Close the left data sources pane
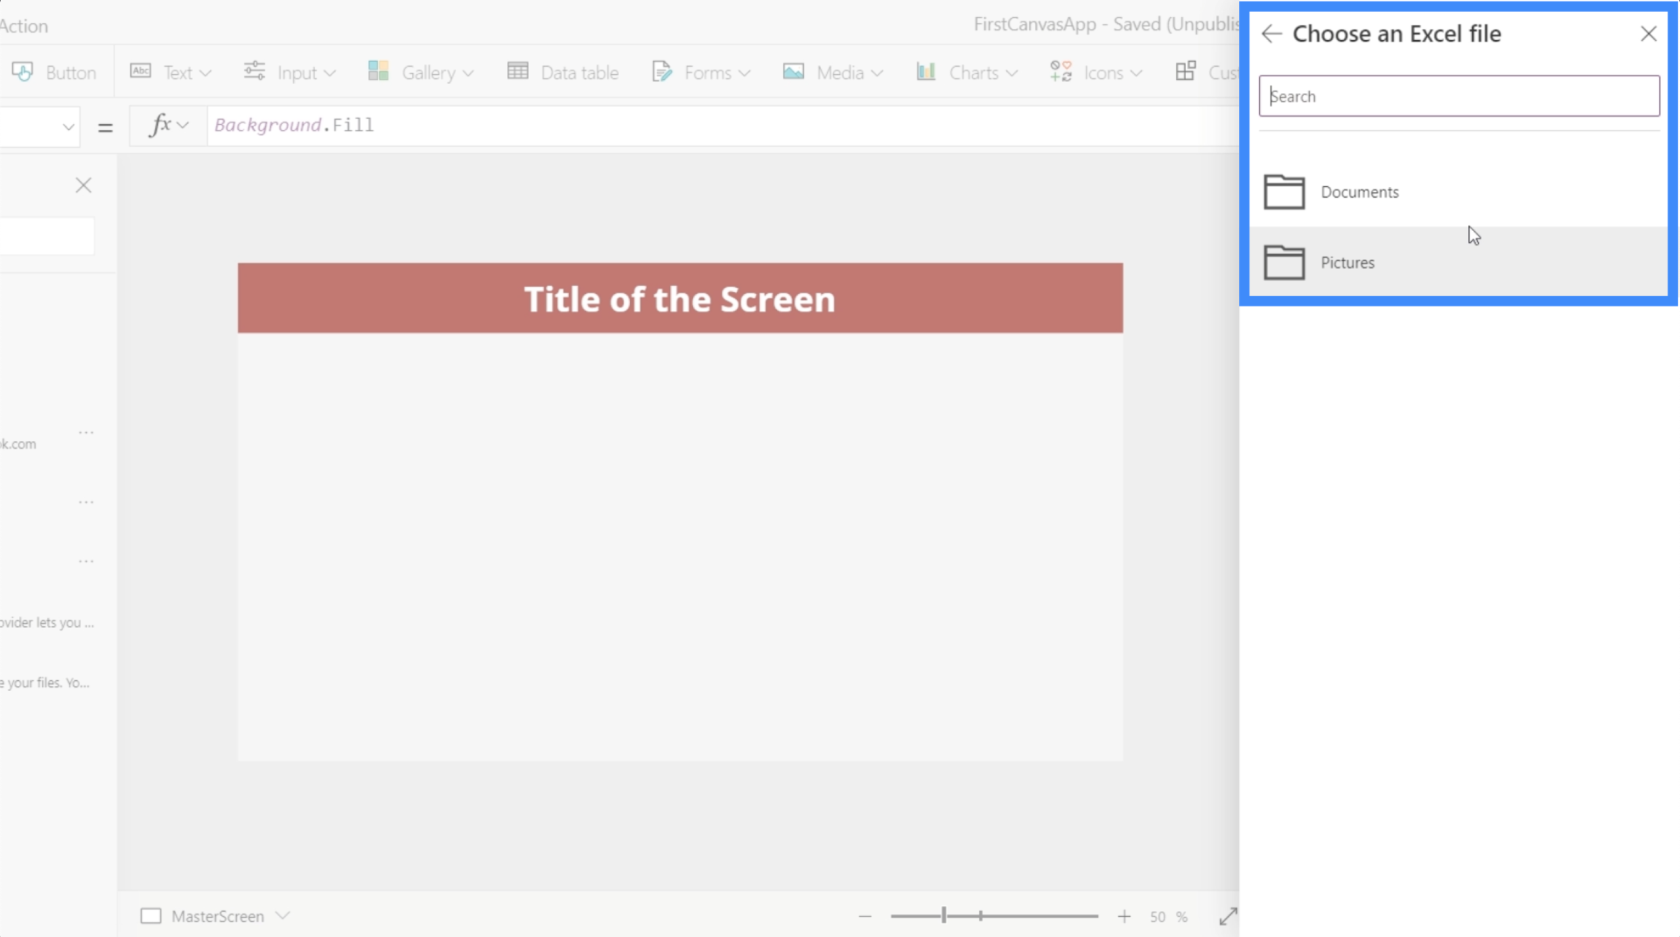Screen dimensions: 1680x937 (84, 185)
